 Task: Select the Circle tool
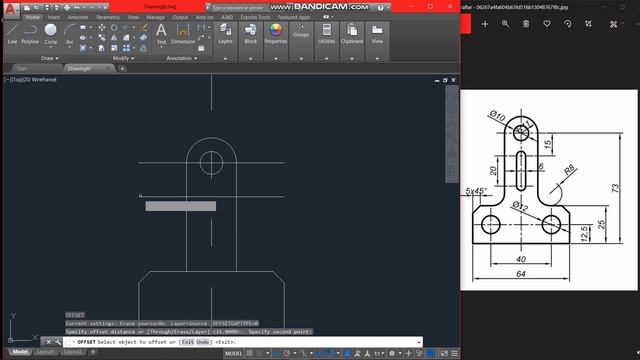(x=51, y=34)
